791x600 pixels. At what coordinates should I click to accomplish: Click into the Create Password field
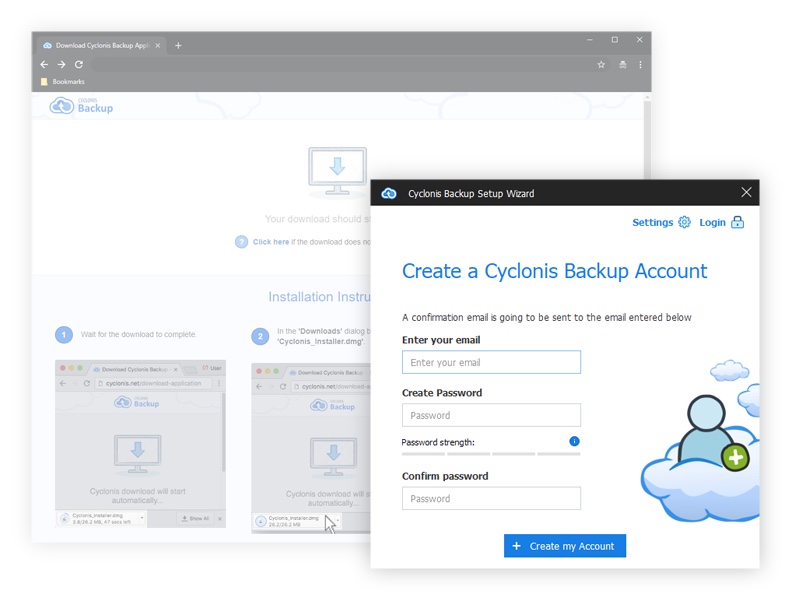(491, 415)
